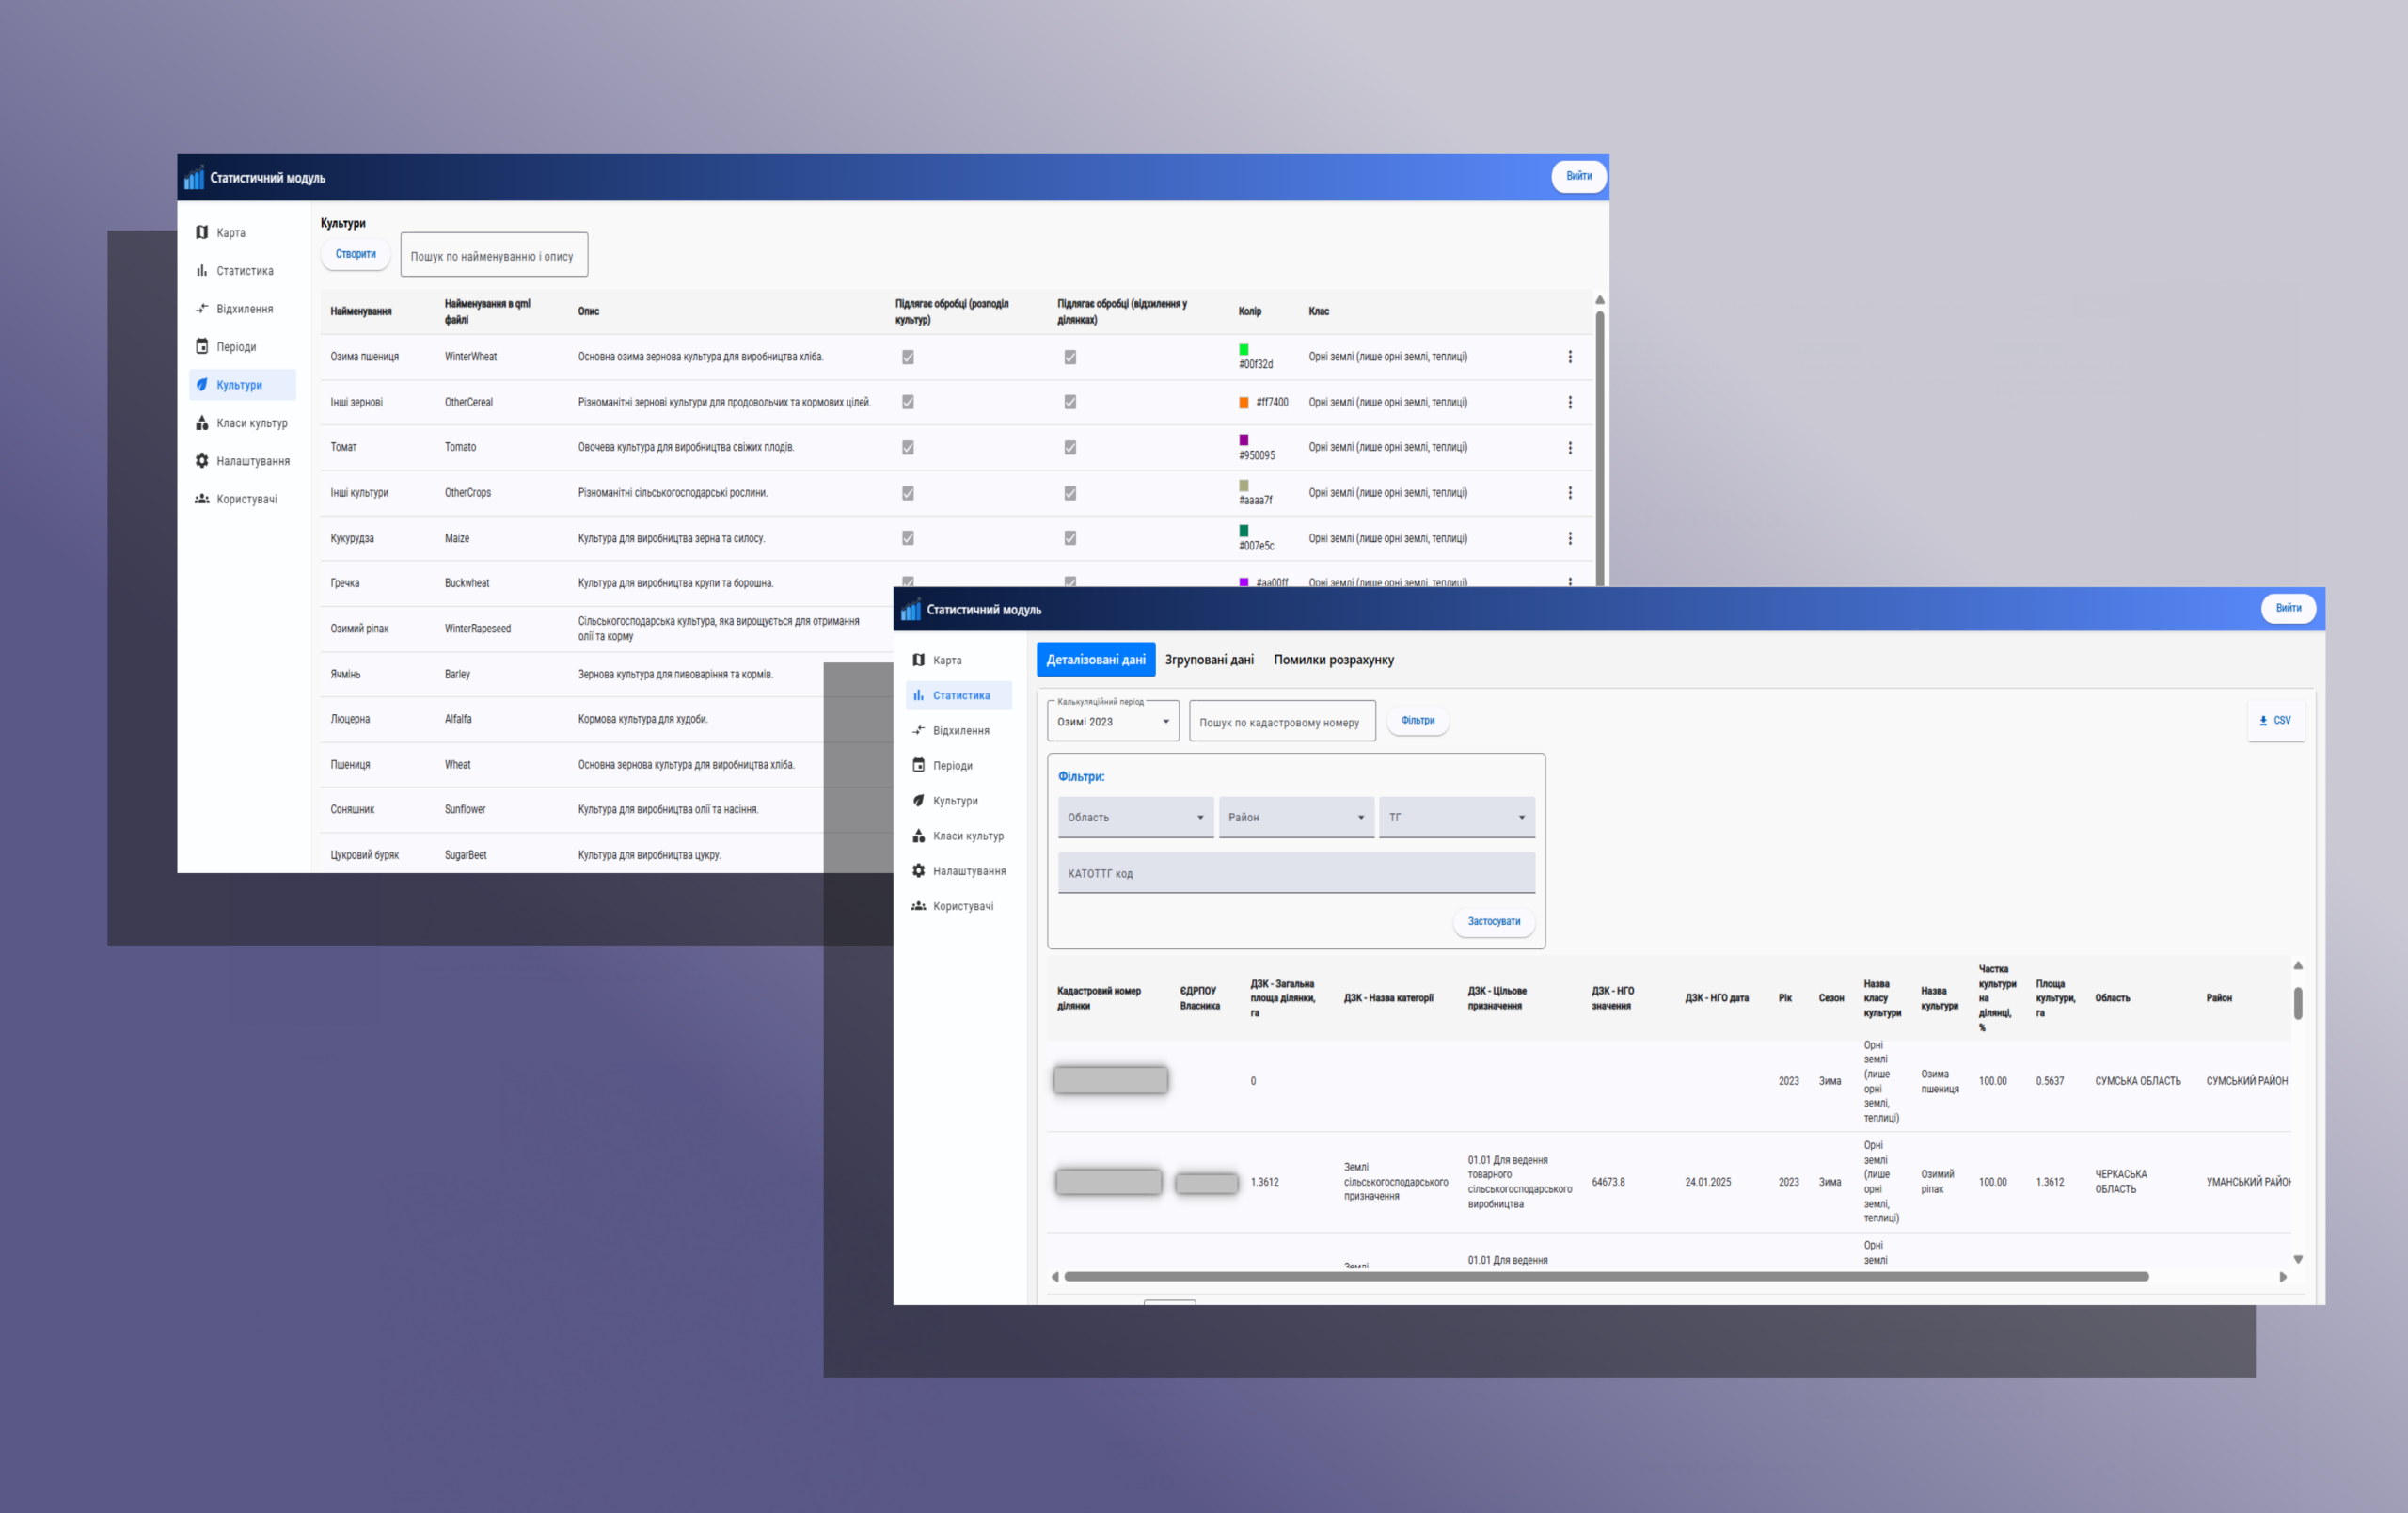Expand the Область filter dropdown
Image resolution: width=2408 pixels, height=1513 pixels.
(1135, 817)
